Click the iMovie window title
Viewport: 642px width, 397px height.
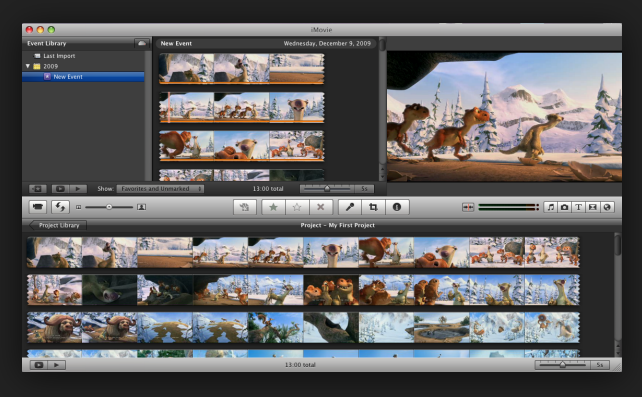pyautogui.click(x=321, y=30)
